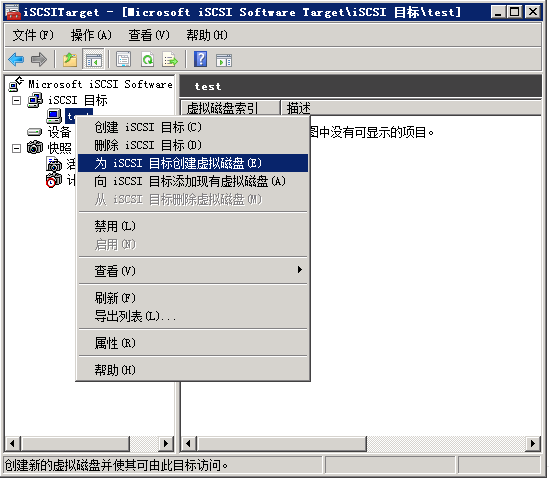Viewport: 549px width, 480px height.
Task: Open the Properties toolbar icon
Action: coord(124,60)
